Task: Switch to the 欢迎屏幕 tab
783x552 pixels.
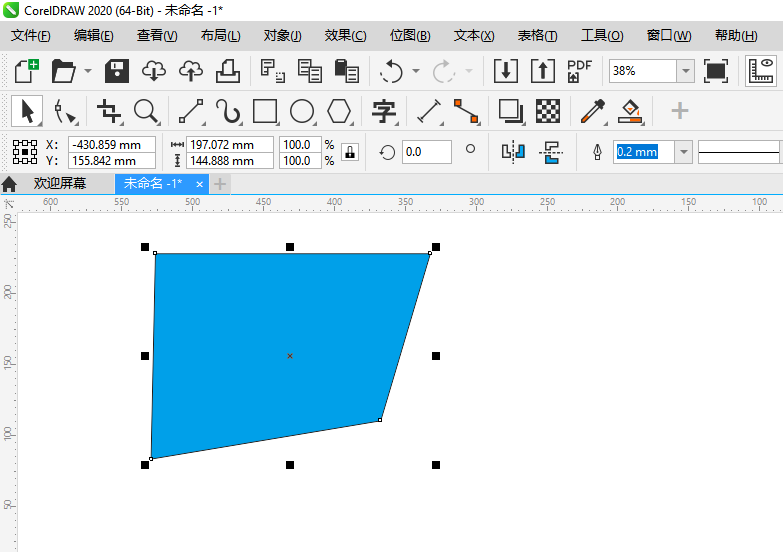Action: [60, 184]
